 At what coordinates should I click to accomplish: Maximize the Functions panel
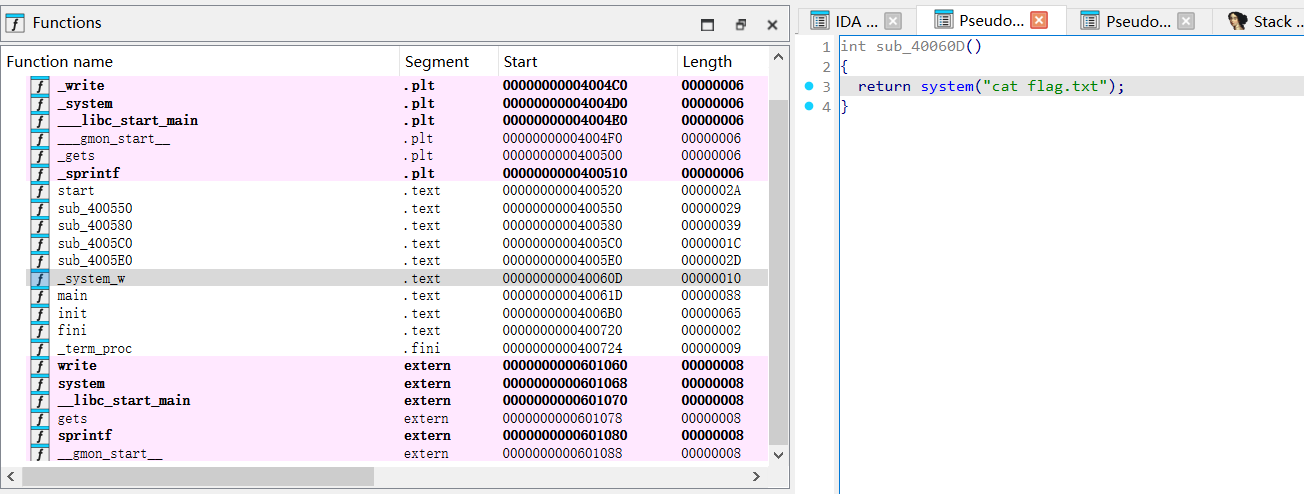pyautogui.click(x=707, y=24)
